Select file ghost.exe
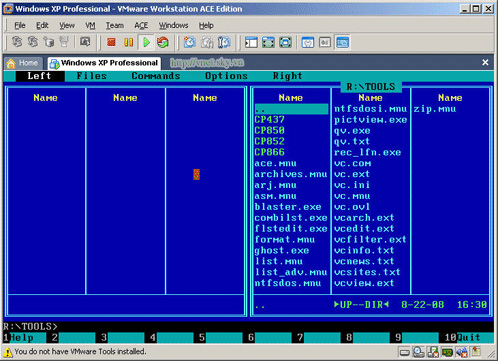Viewport: 498px width, 361px height. 282,251
